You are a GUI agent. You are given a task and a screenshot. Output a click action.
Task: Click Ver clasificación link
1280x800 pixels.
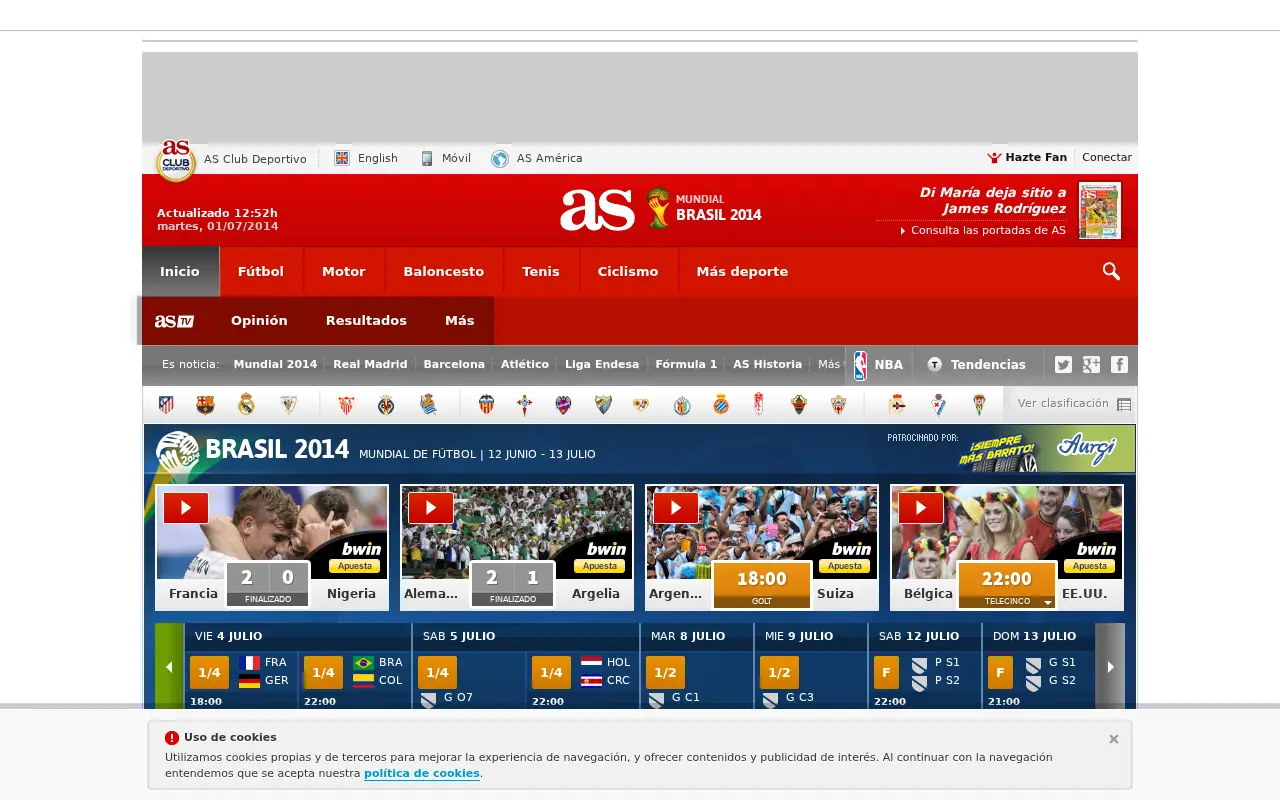point(1074,404)
